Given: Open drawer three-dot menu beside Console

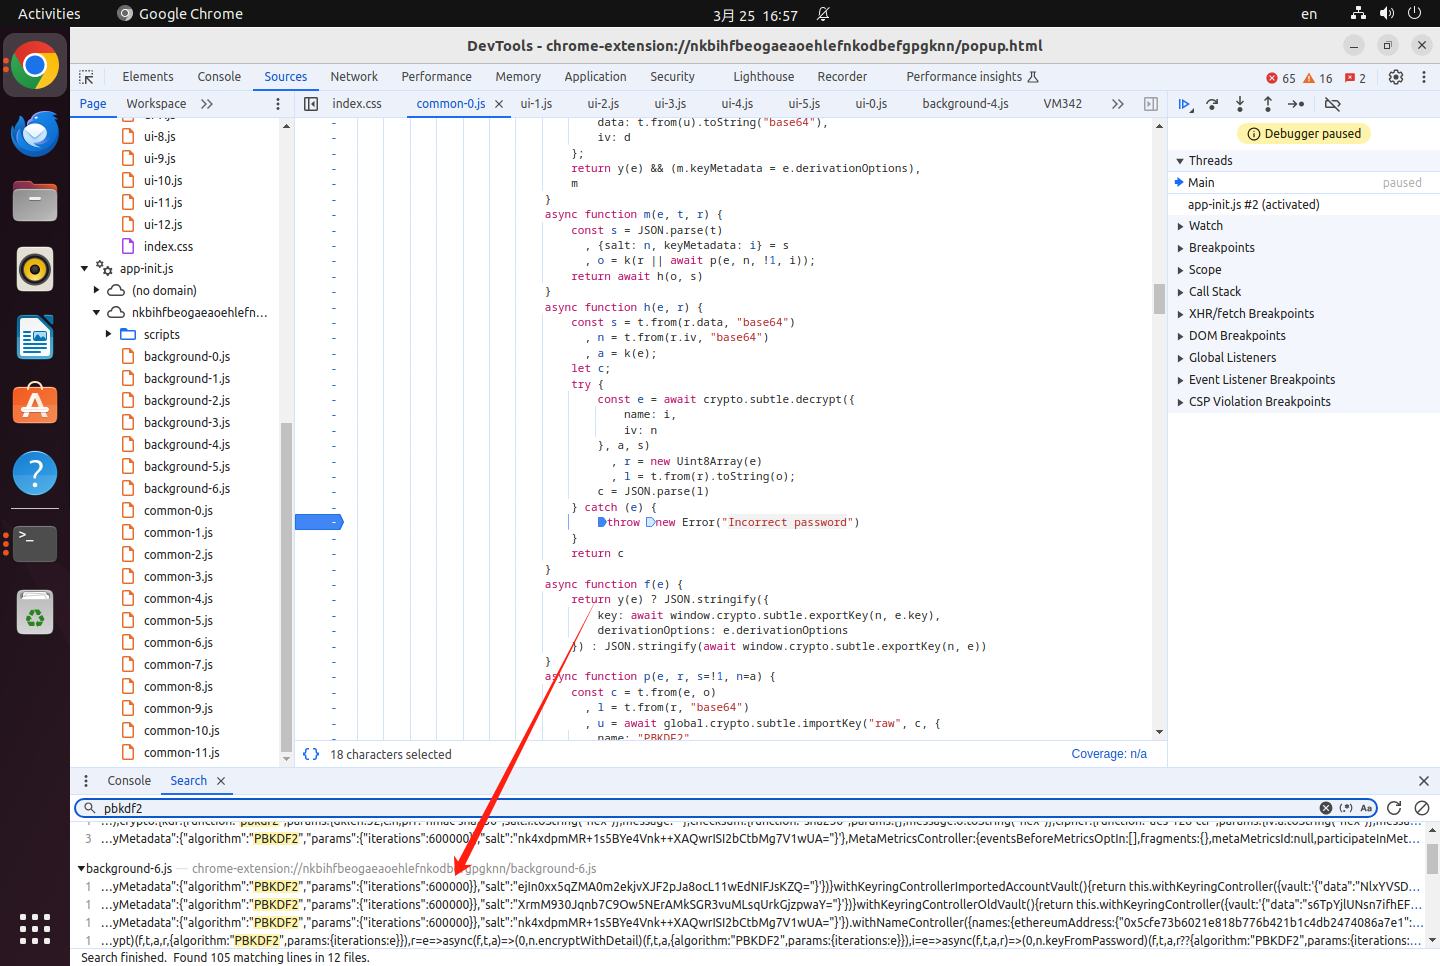Looking at the screenshot, I should tap(86, 781).
